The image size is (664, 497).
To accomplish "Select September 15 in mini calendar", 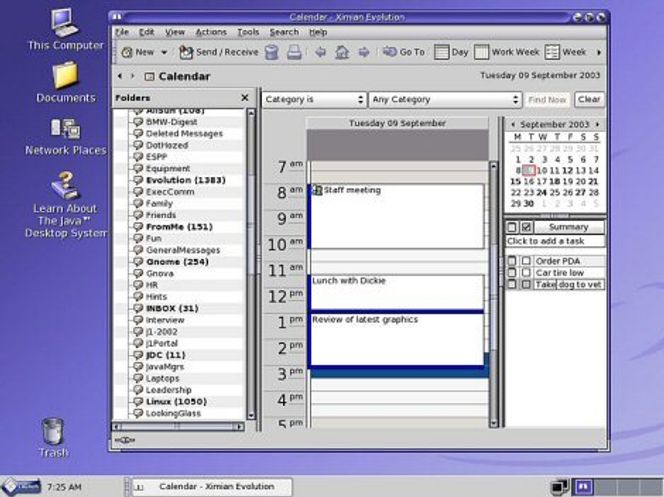I will pos(515,182).
